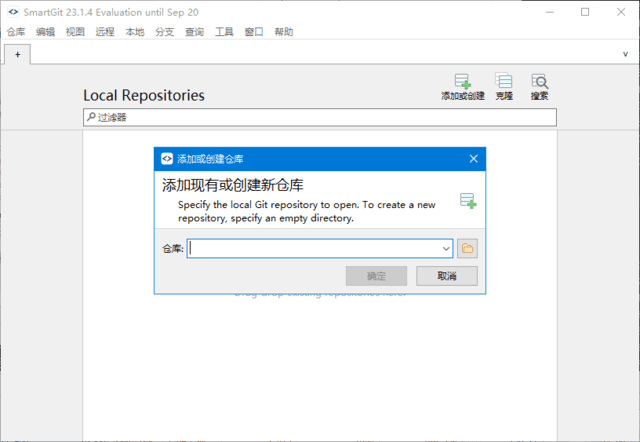Close the SmartGit main window
Screen dimensions: 640x442
tap(621, 12)
